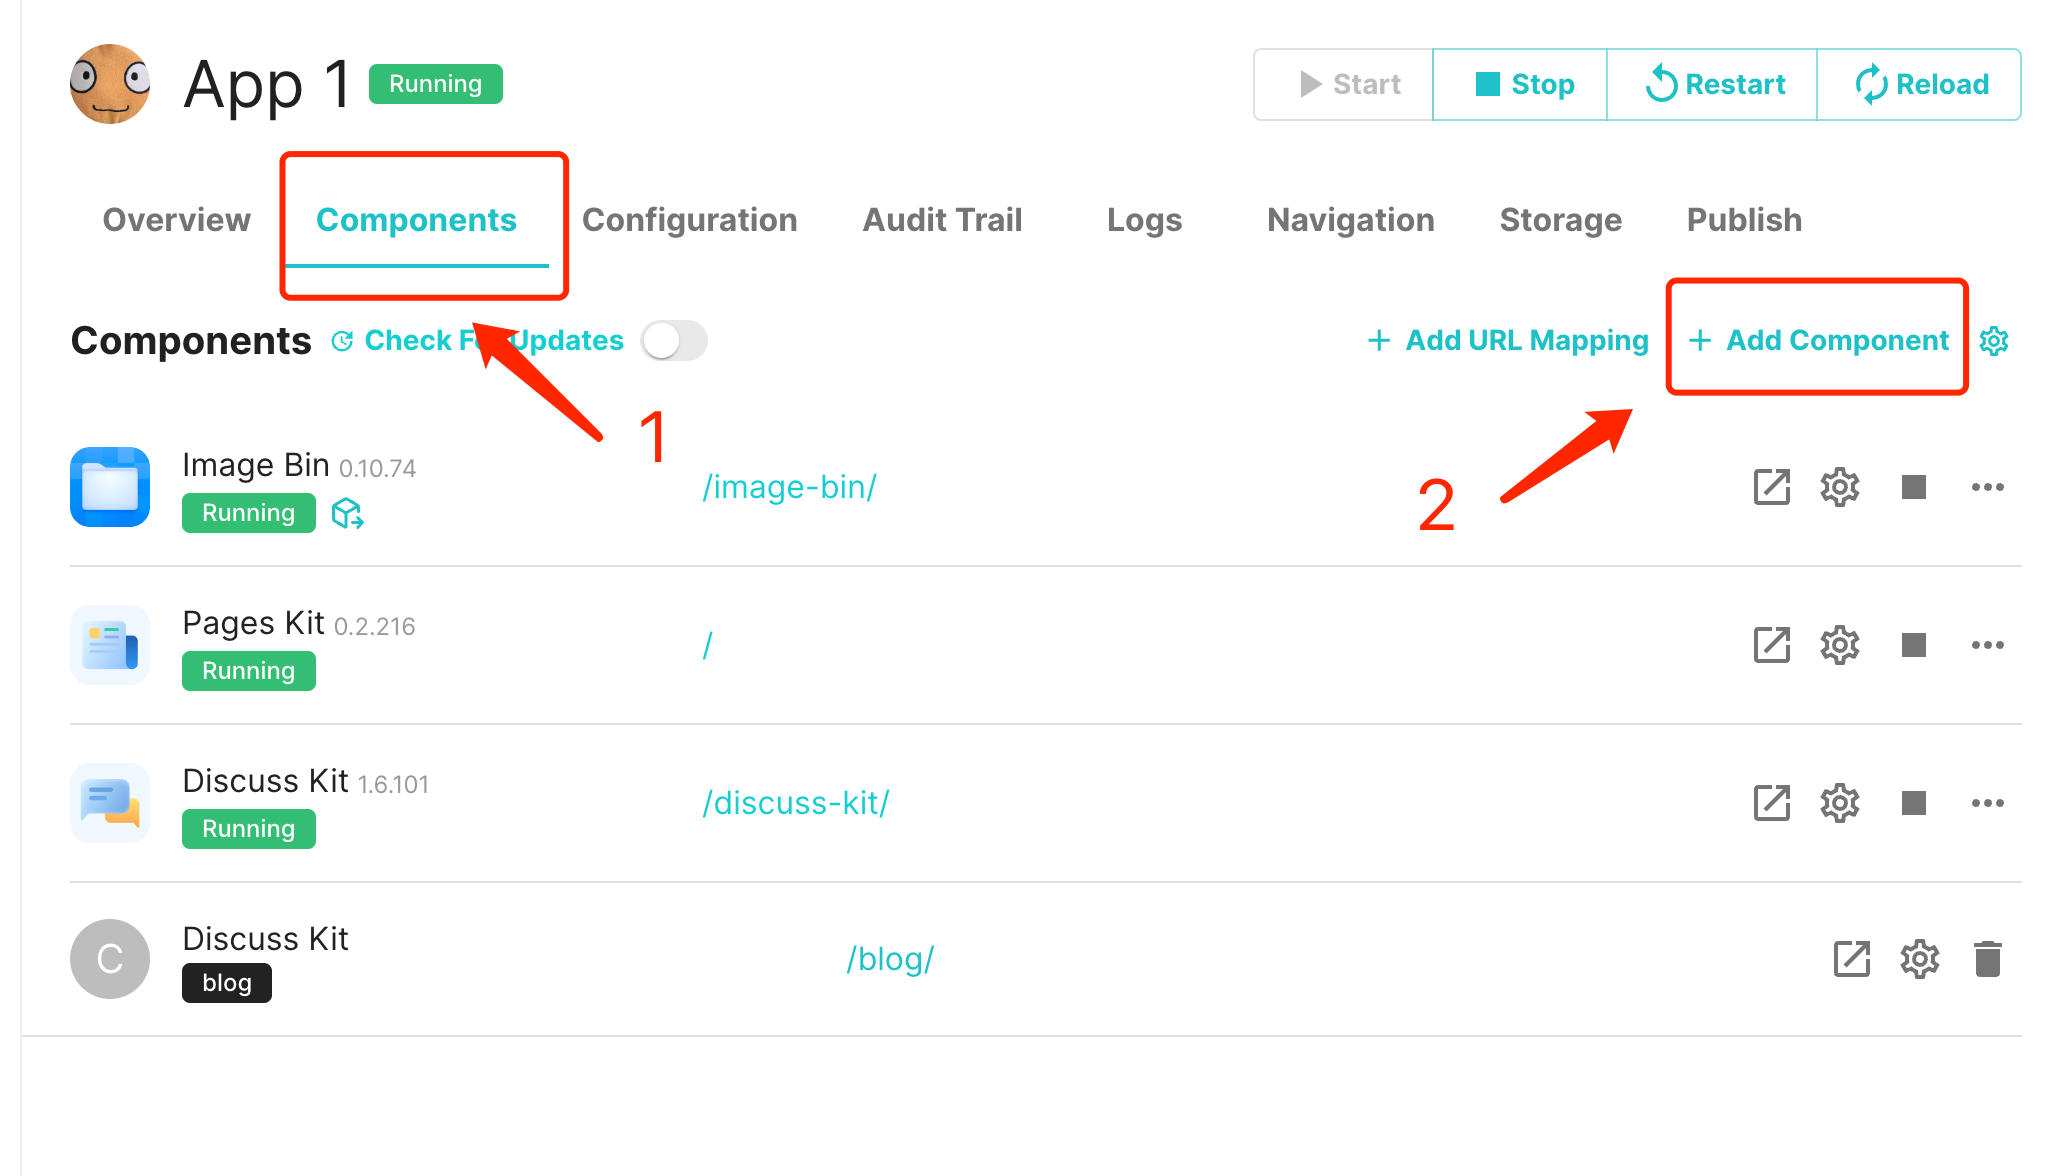Stop the Image Bin component

point(1913,487)
